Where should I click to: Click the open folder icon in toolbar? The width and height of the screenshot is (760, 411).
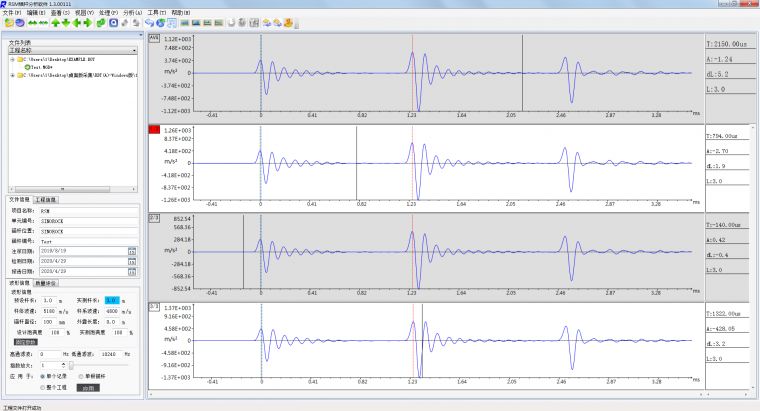coord(7,22)
